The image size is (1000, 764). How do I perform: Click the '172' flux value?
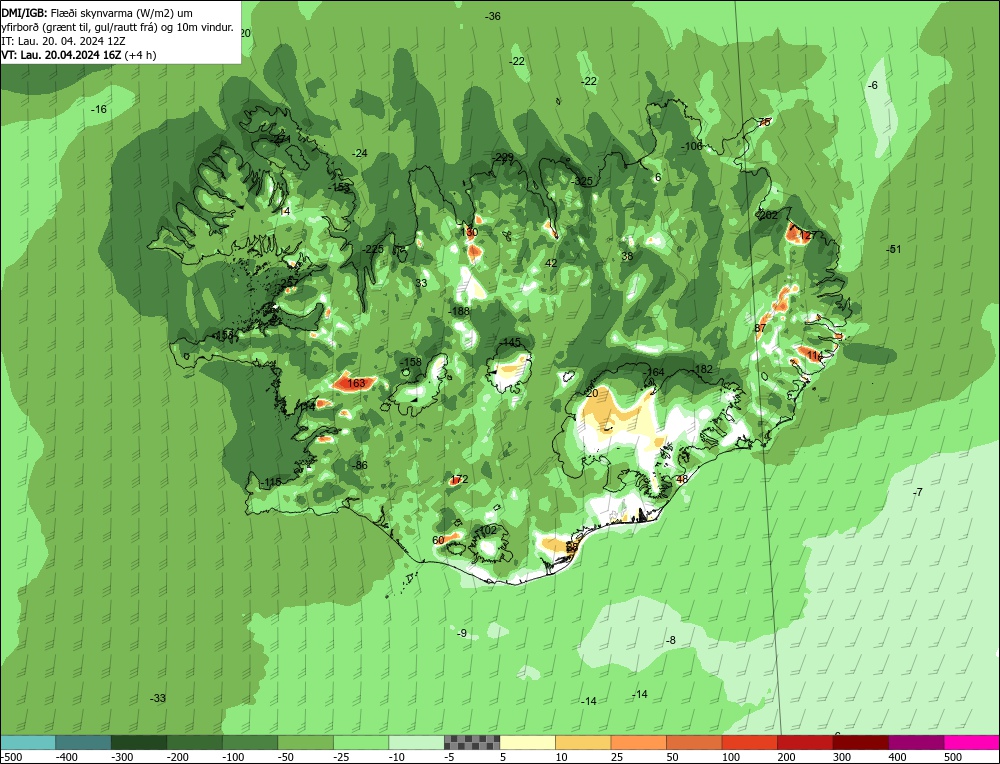pyautogui.click(x=459, y=480)
